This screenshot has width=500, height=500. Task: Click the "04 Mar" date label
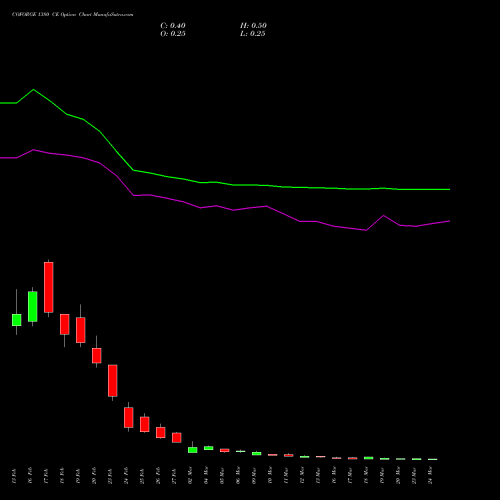click(206, 476)
